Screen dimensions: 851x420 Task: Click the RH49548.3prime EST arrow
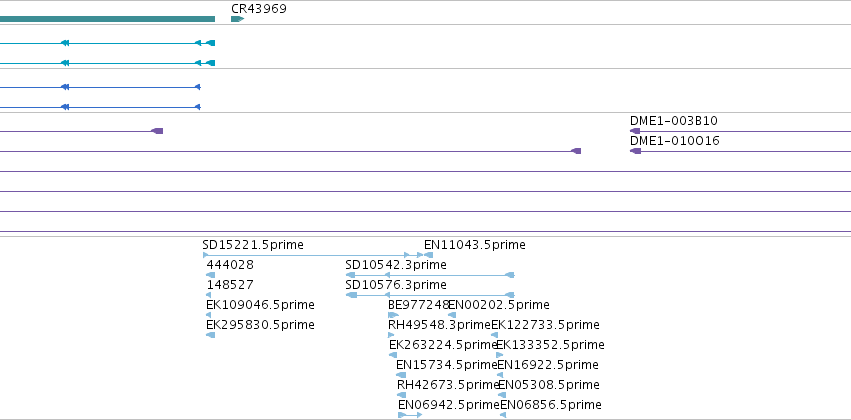pos(391,335)
